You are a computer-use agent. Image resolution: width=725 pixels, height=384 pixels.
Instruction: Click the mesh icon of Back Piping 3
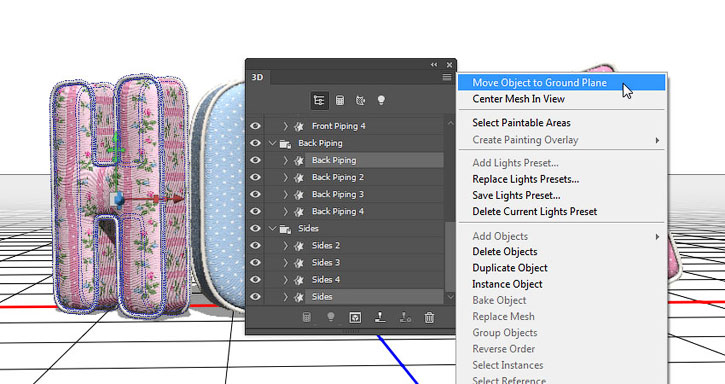coord(299,195)
